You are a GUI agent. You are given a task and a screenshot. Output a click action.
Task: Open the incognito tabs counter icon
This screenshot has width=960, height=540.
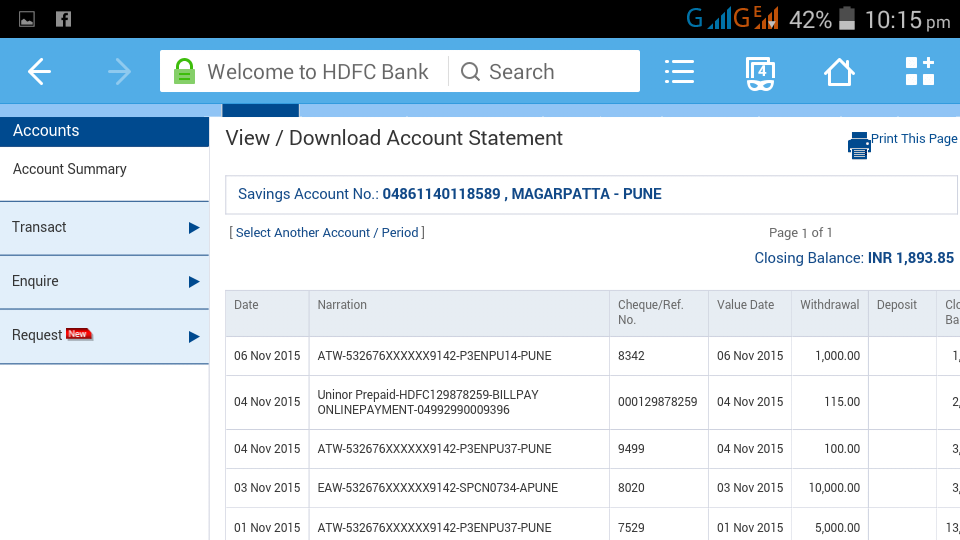coord(760,73)
